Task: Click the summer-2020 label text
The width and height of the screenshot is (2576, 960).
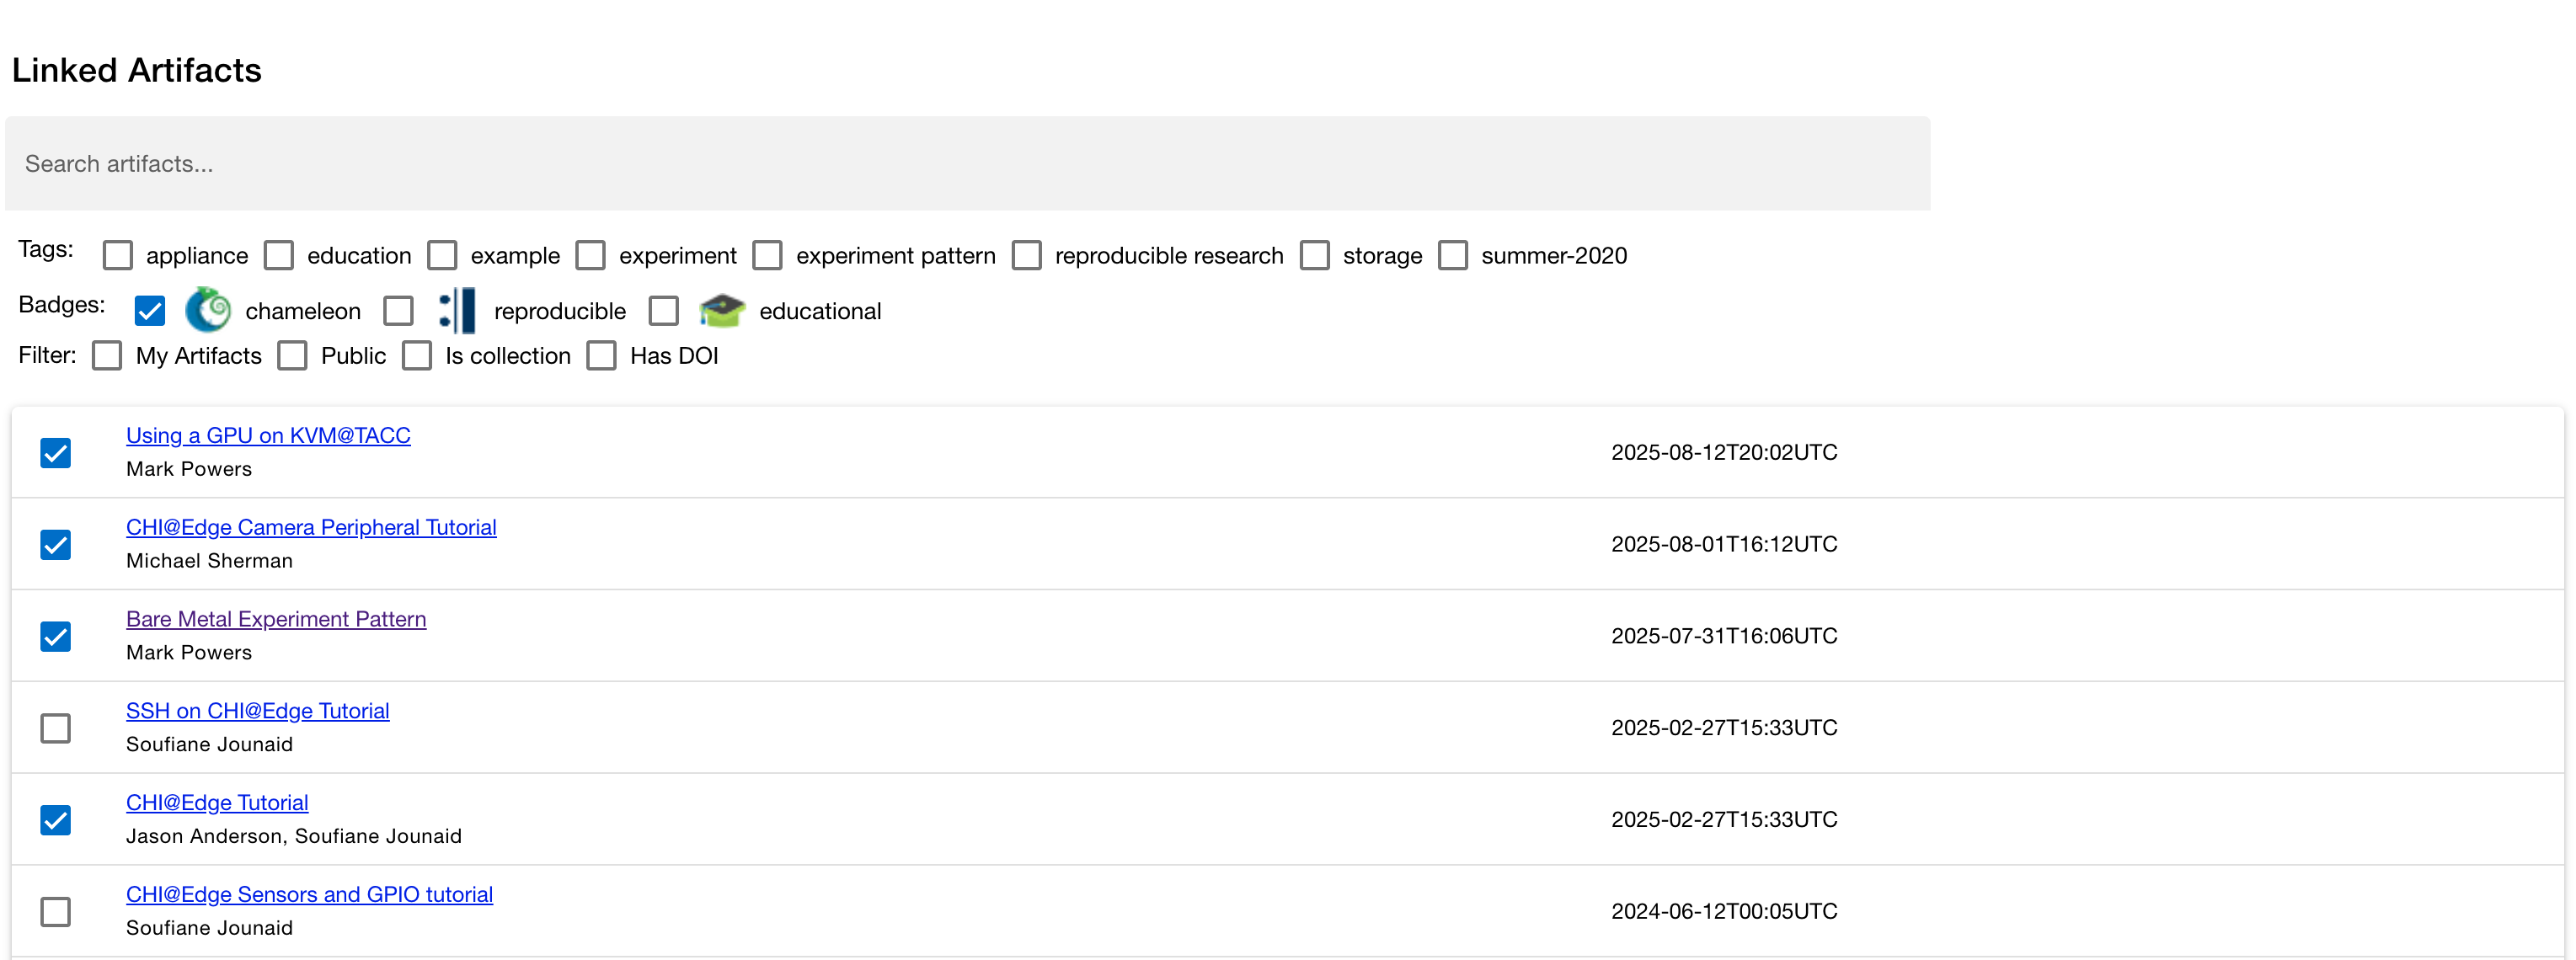Action: [x=1554, y=256]
